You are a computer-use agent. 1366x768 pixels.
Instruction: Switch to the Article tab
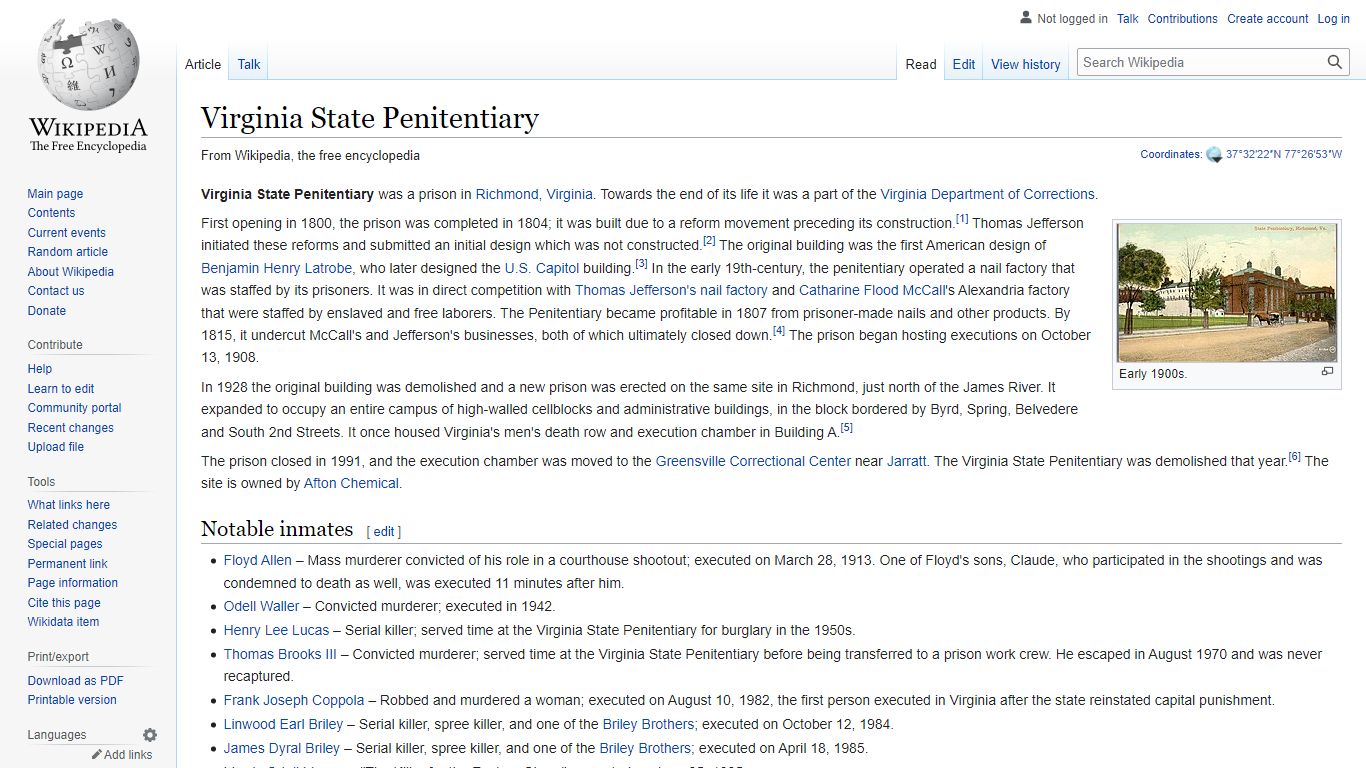[x=203, y=64]
